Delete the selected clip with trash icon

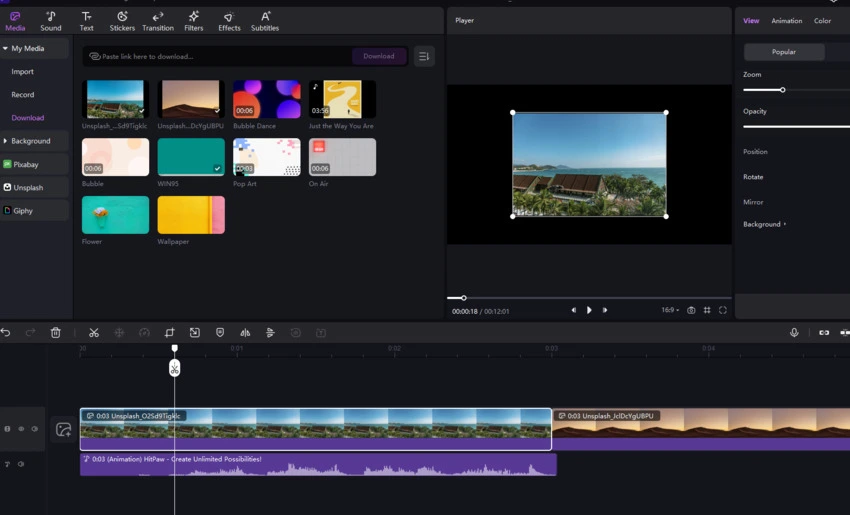56,333
